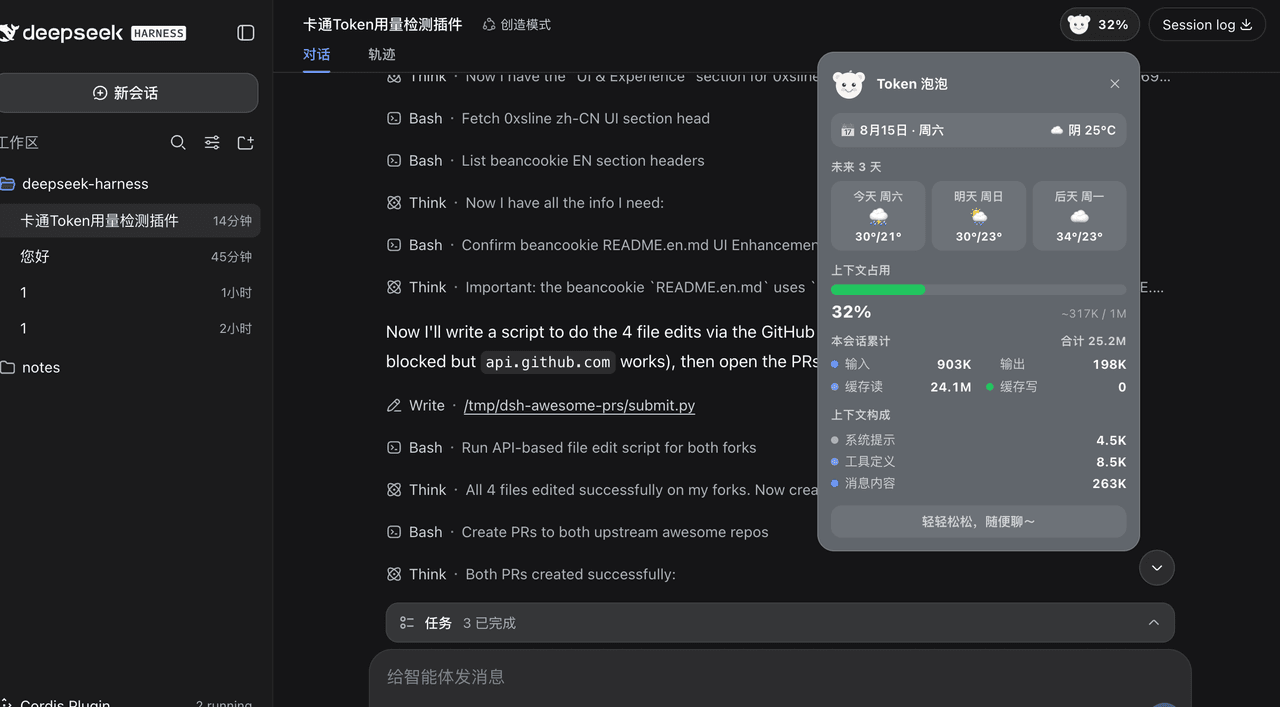Open workspace filter settings icon

pos(212,143)
